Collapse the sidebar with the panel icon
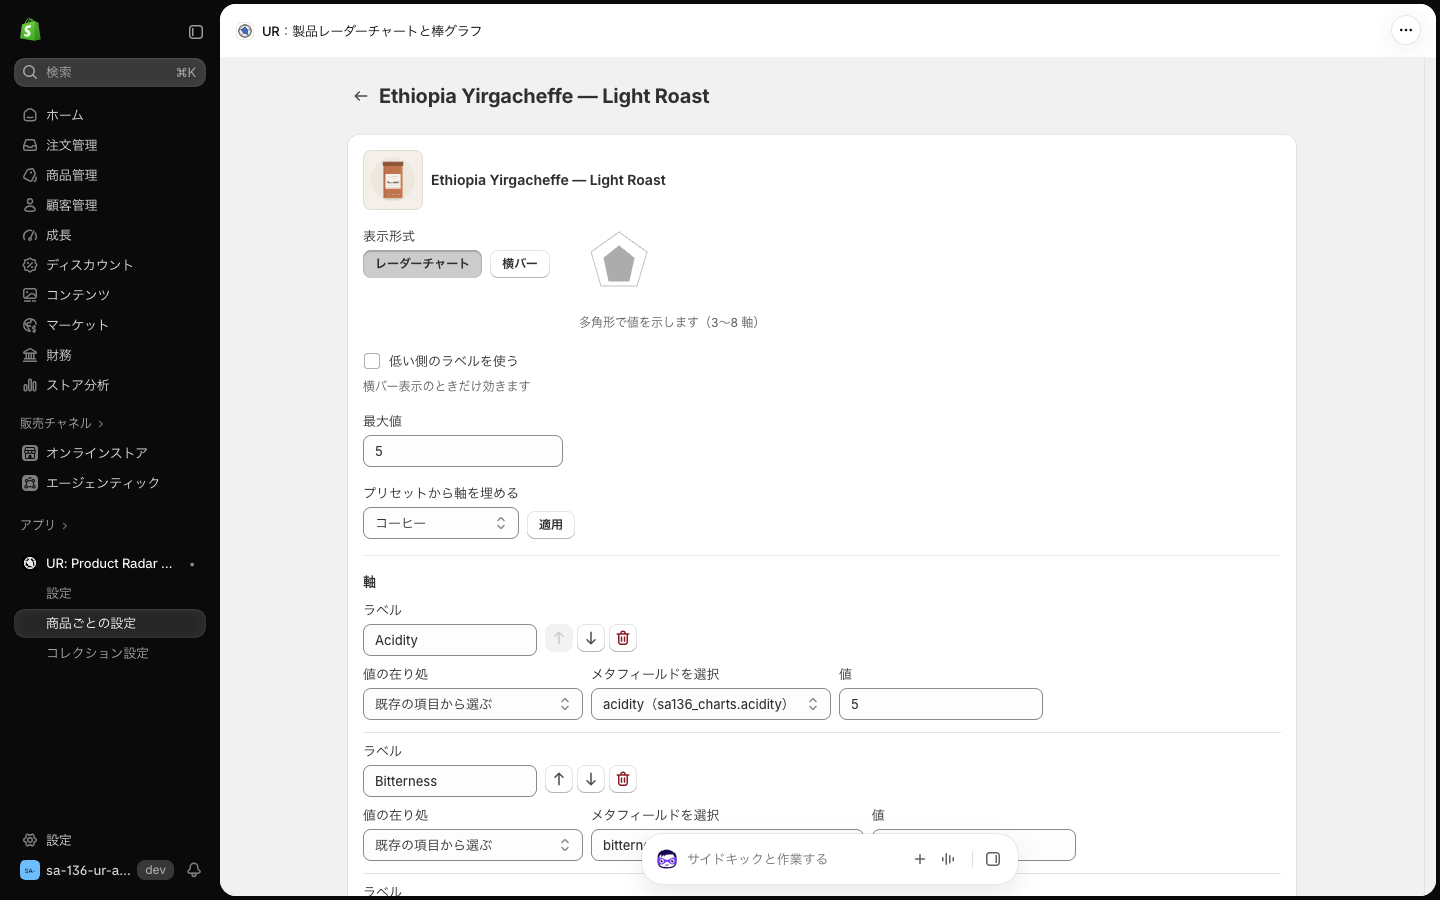This screenshot has width=1440, height=900. pyautogui.click(x=196, y=32)
